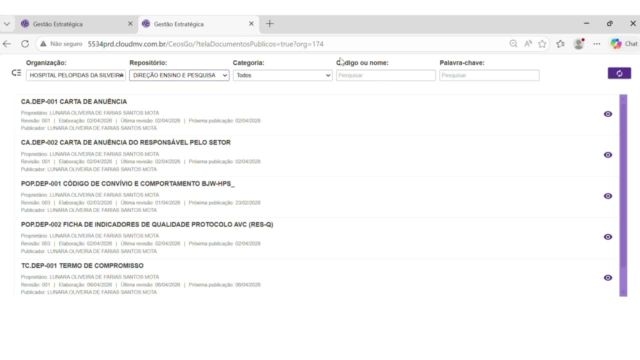Focus the Palavra-chave search field

point(489,76)
